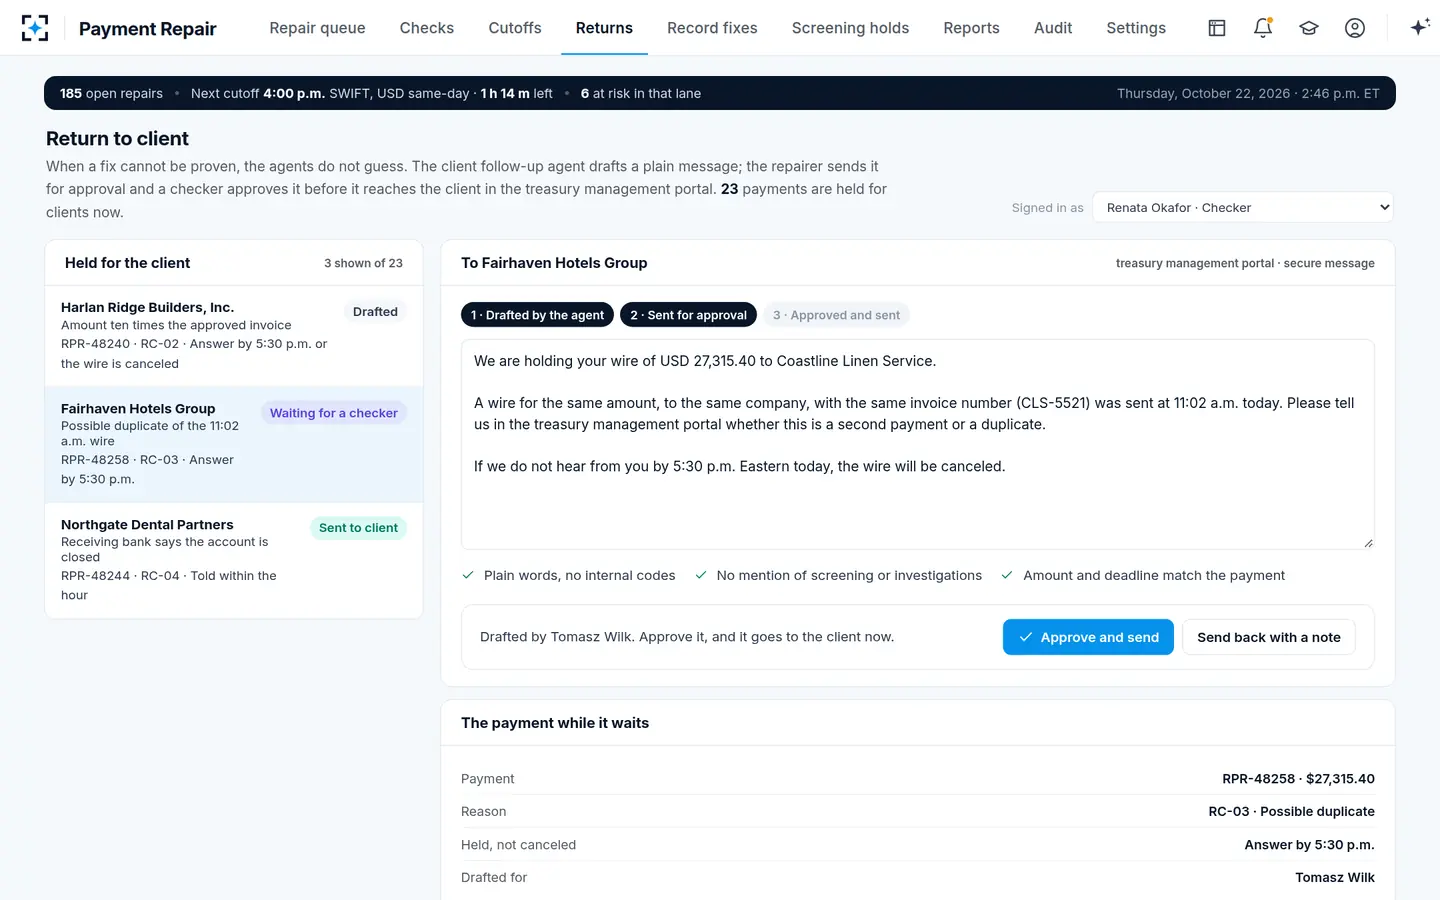Click step 1 Drafted by the agent

pos(537,315)
